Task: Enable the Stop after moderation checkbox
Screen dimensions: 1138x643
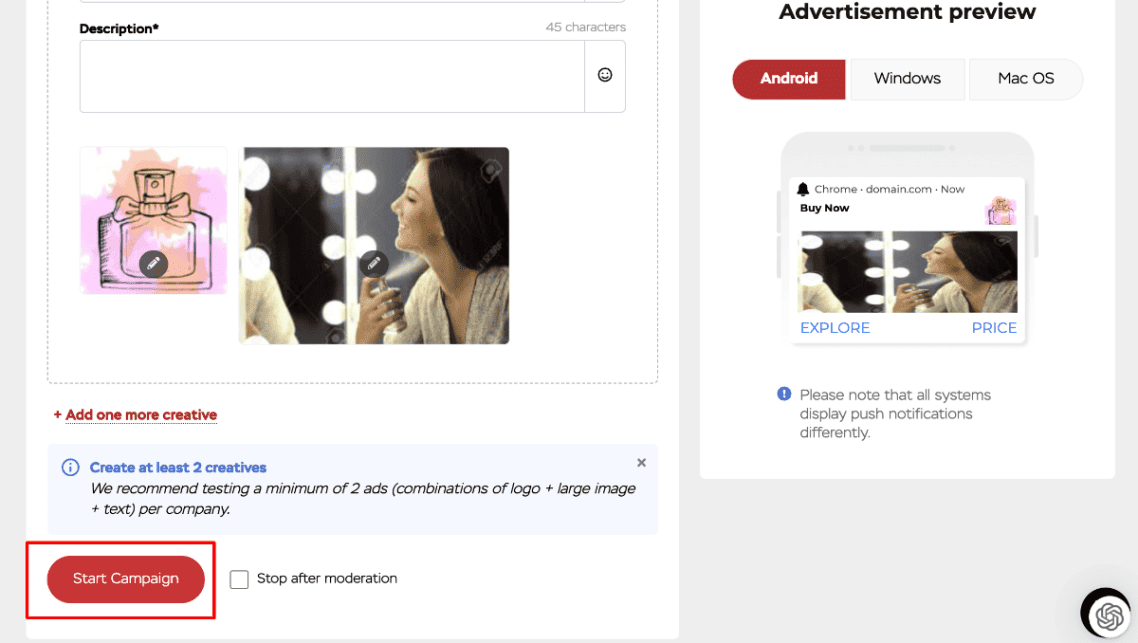Action: coord(239,579)
